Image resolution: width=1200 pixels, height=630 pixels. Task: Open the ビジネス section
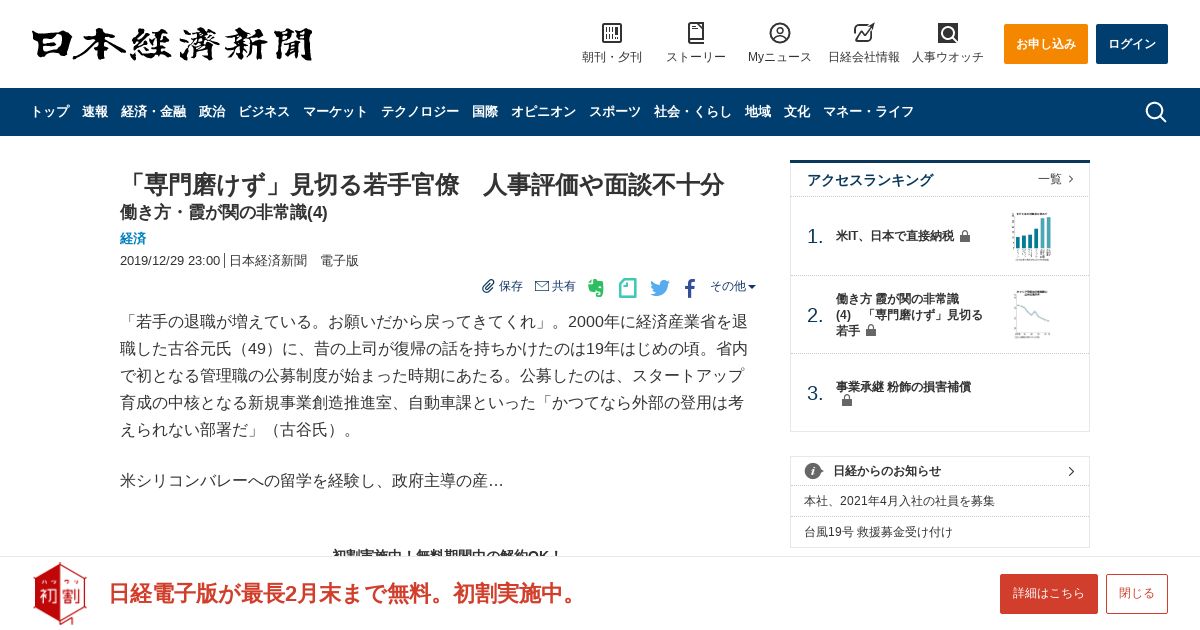264,112
